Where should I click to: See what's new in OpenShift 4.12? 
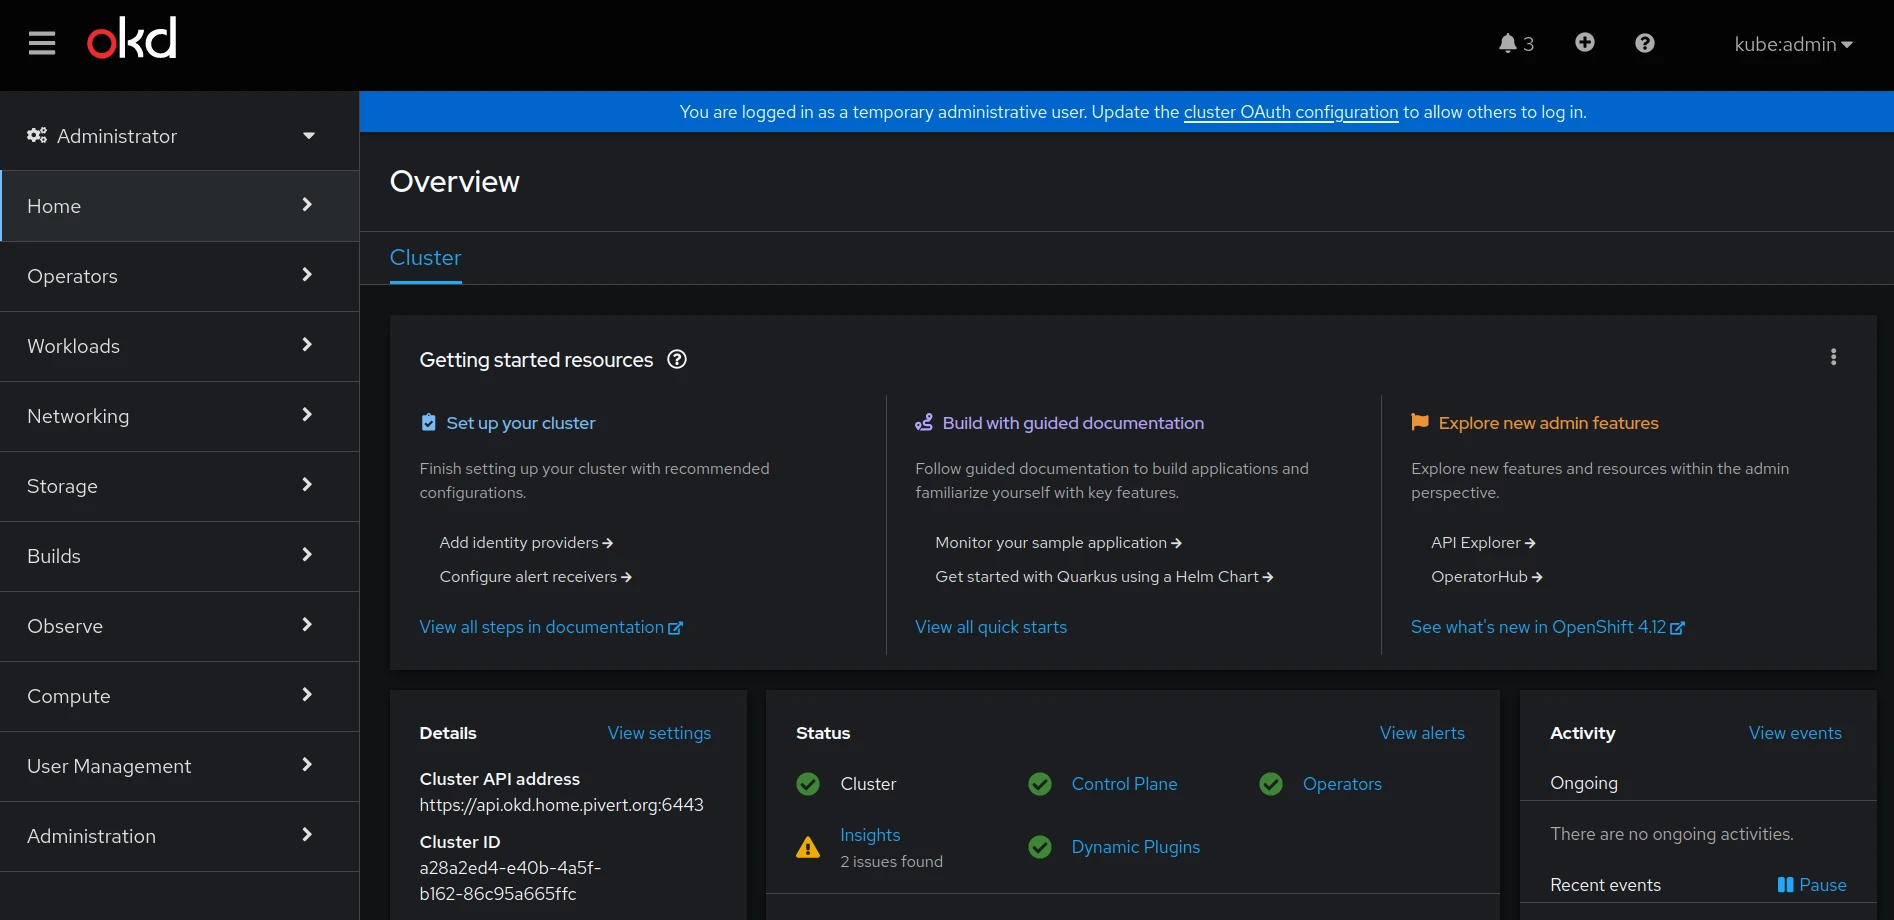click(1547, 627)
